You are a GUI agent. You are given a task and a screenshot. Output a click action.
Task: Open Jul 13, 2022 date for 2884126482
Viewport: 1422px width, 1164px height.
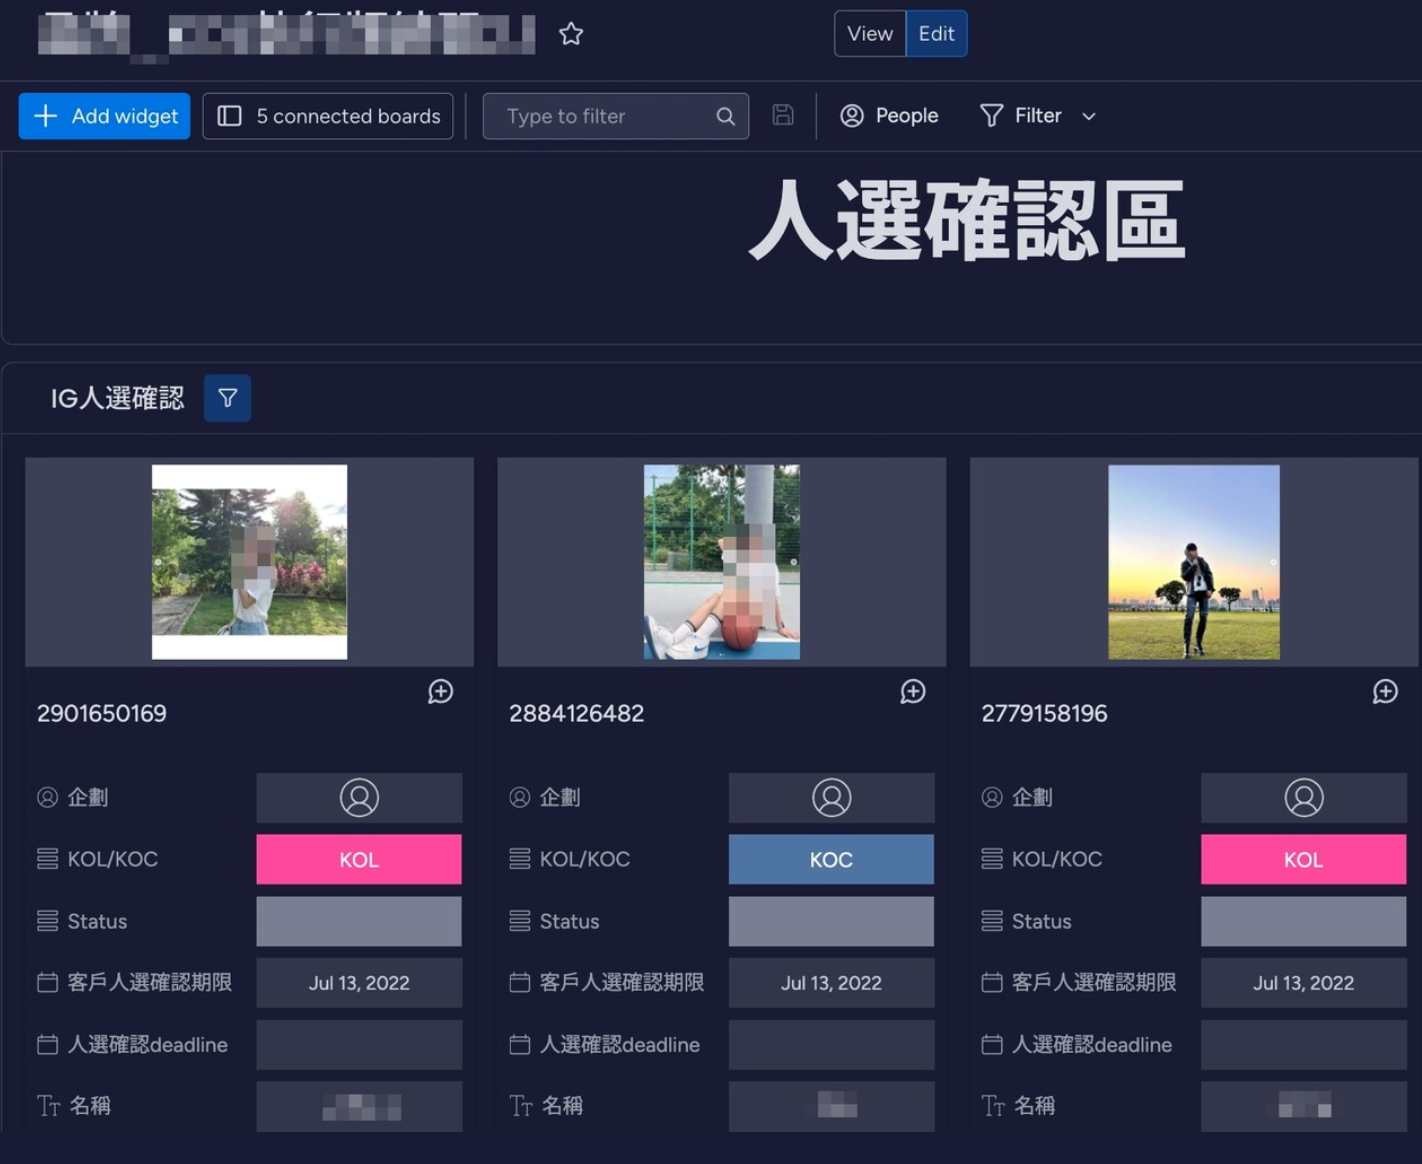831,983
